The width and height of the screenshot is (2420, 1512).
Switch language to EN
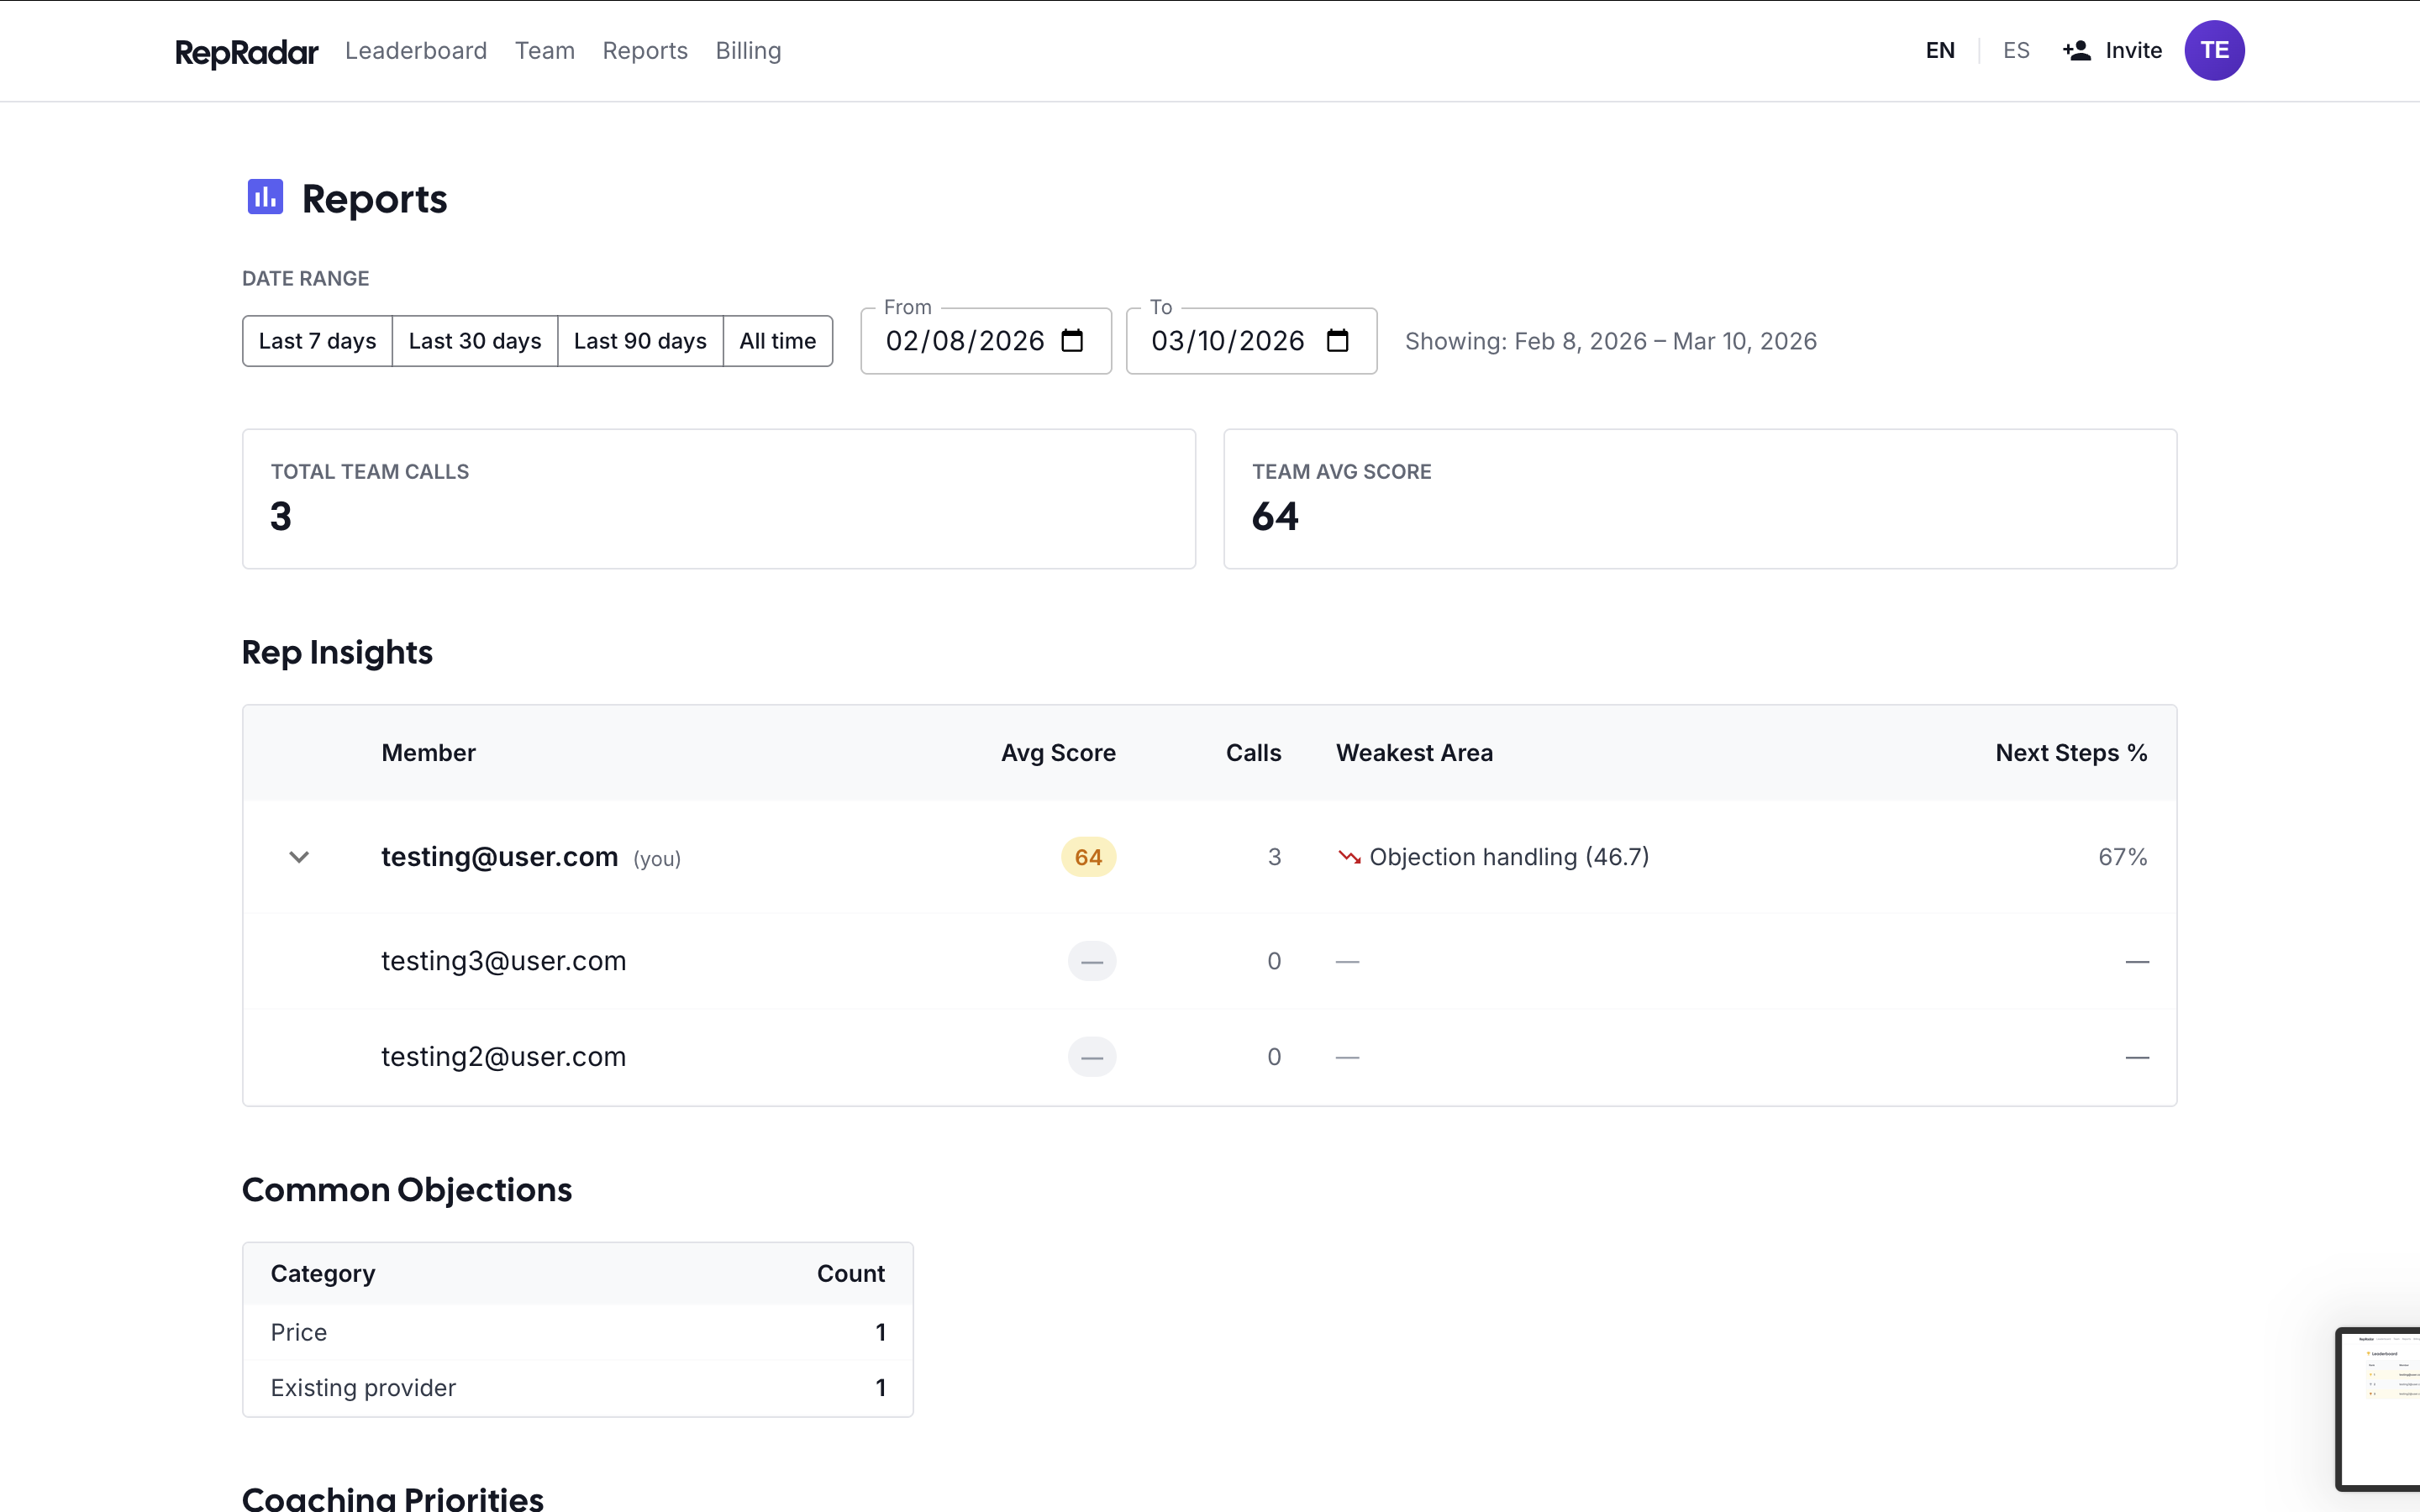[1940, 50]
